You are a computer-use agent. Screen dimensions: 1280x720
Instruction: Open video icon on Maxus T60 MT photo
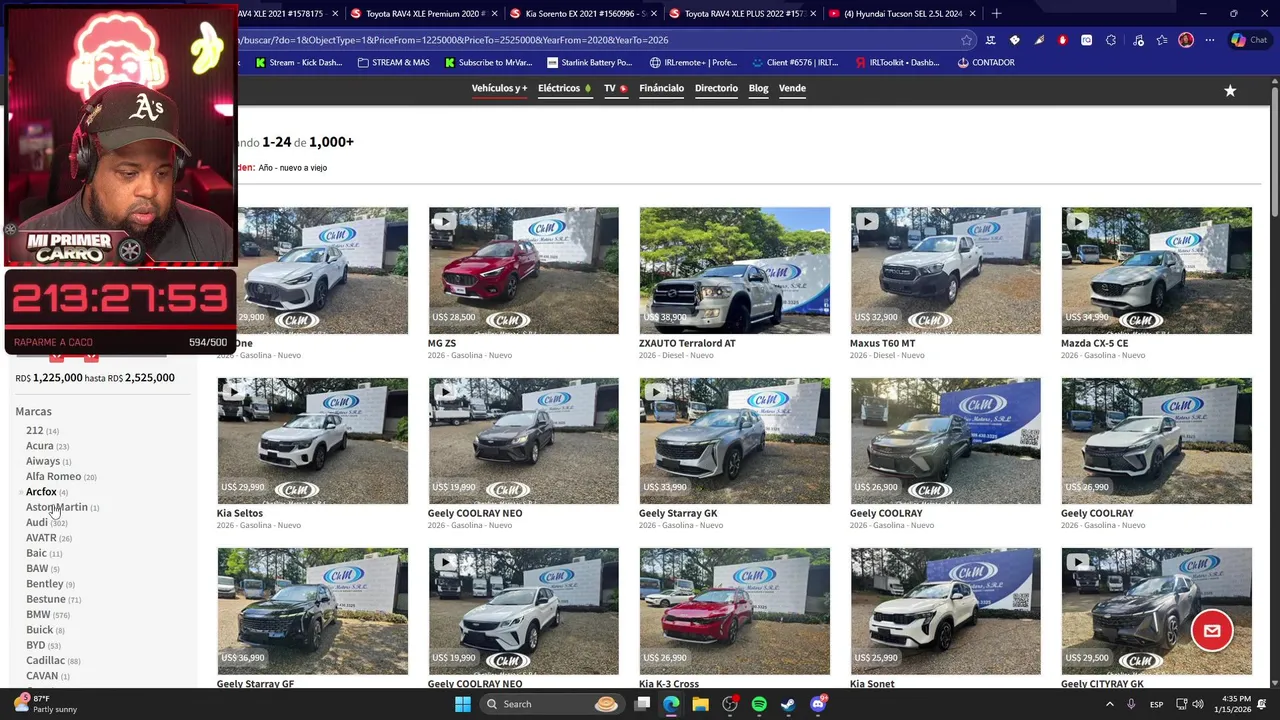(867, 222)
